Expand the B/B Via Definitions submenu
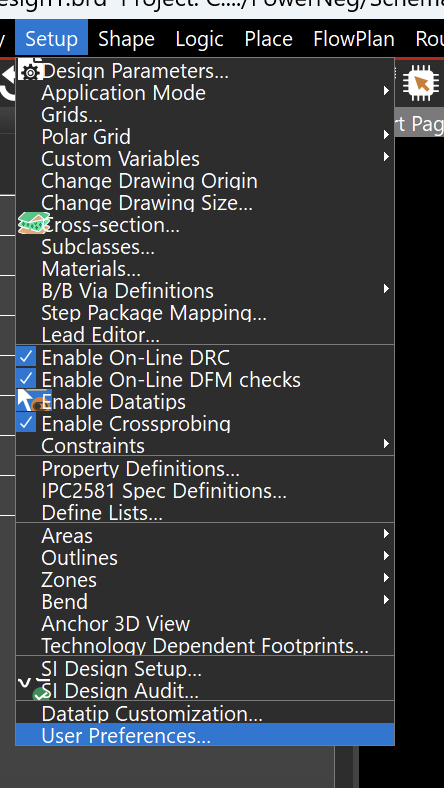Viewport: 444px width, 788px height. click(205, 291)
